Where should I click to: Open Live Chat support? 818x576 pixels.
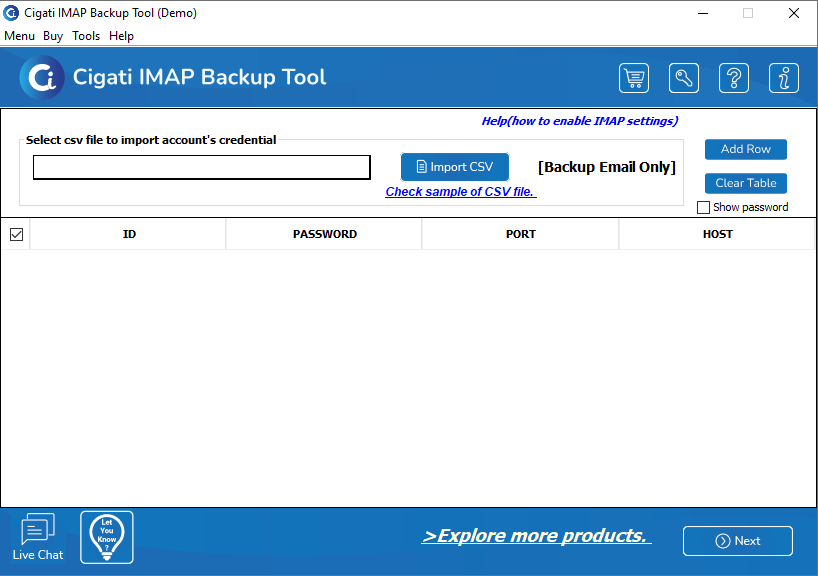38,537
